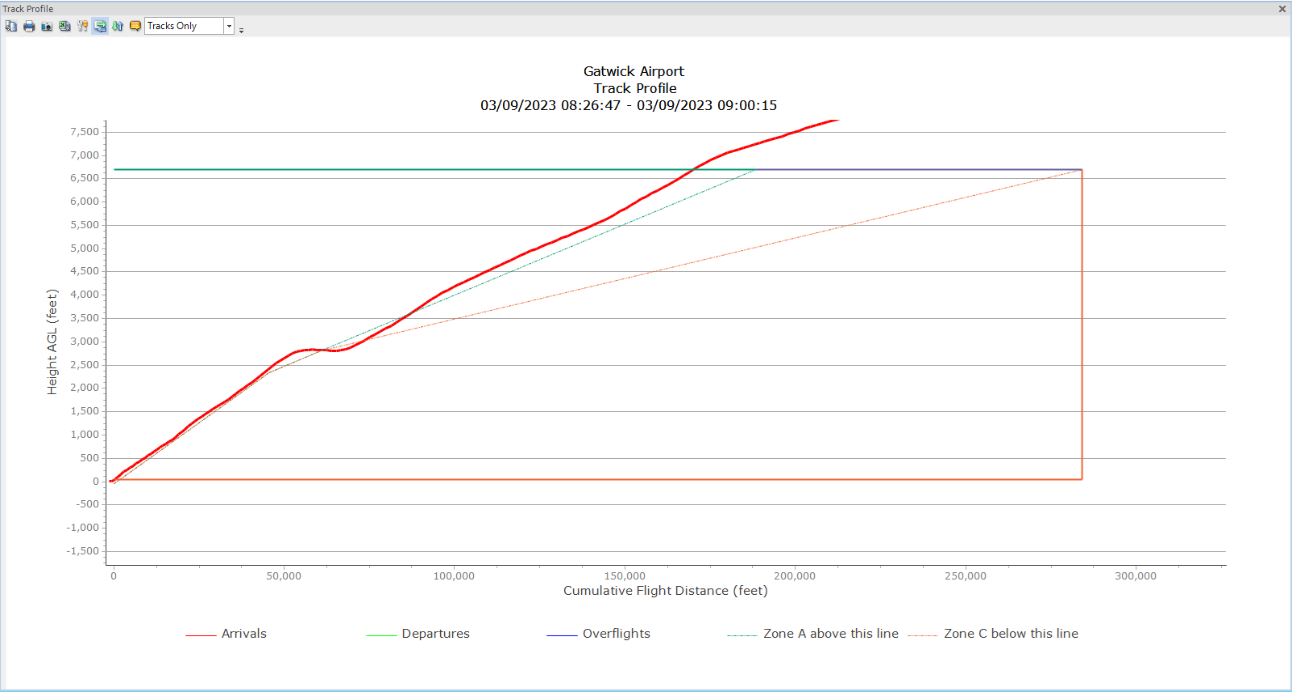Viewport: 1292px width, 692px height.
Task: Click the Zone C below this line legend
Action: coord(993,633)
